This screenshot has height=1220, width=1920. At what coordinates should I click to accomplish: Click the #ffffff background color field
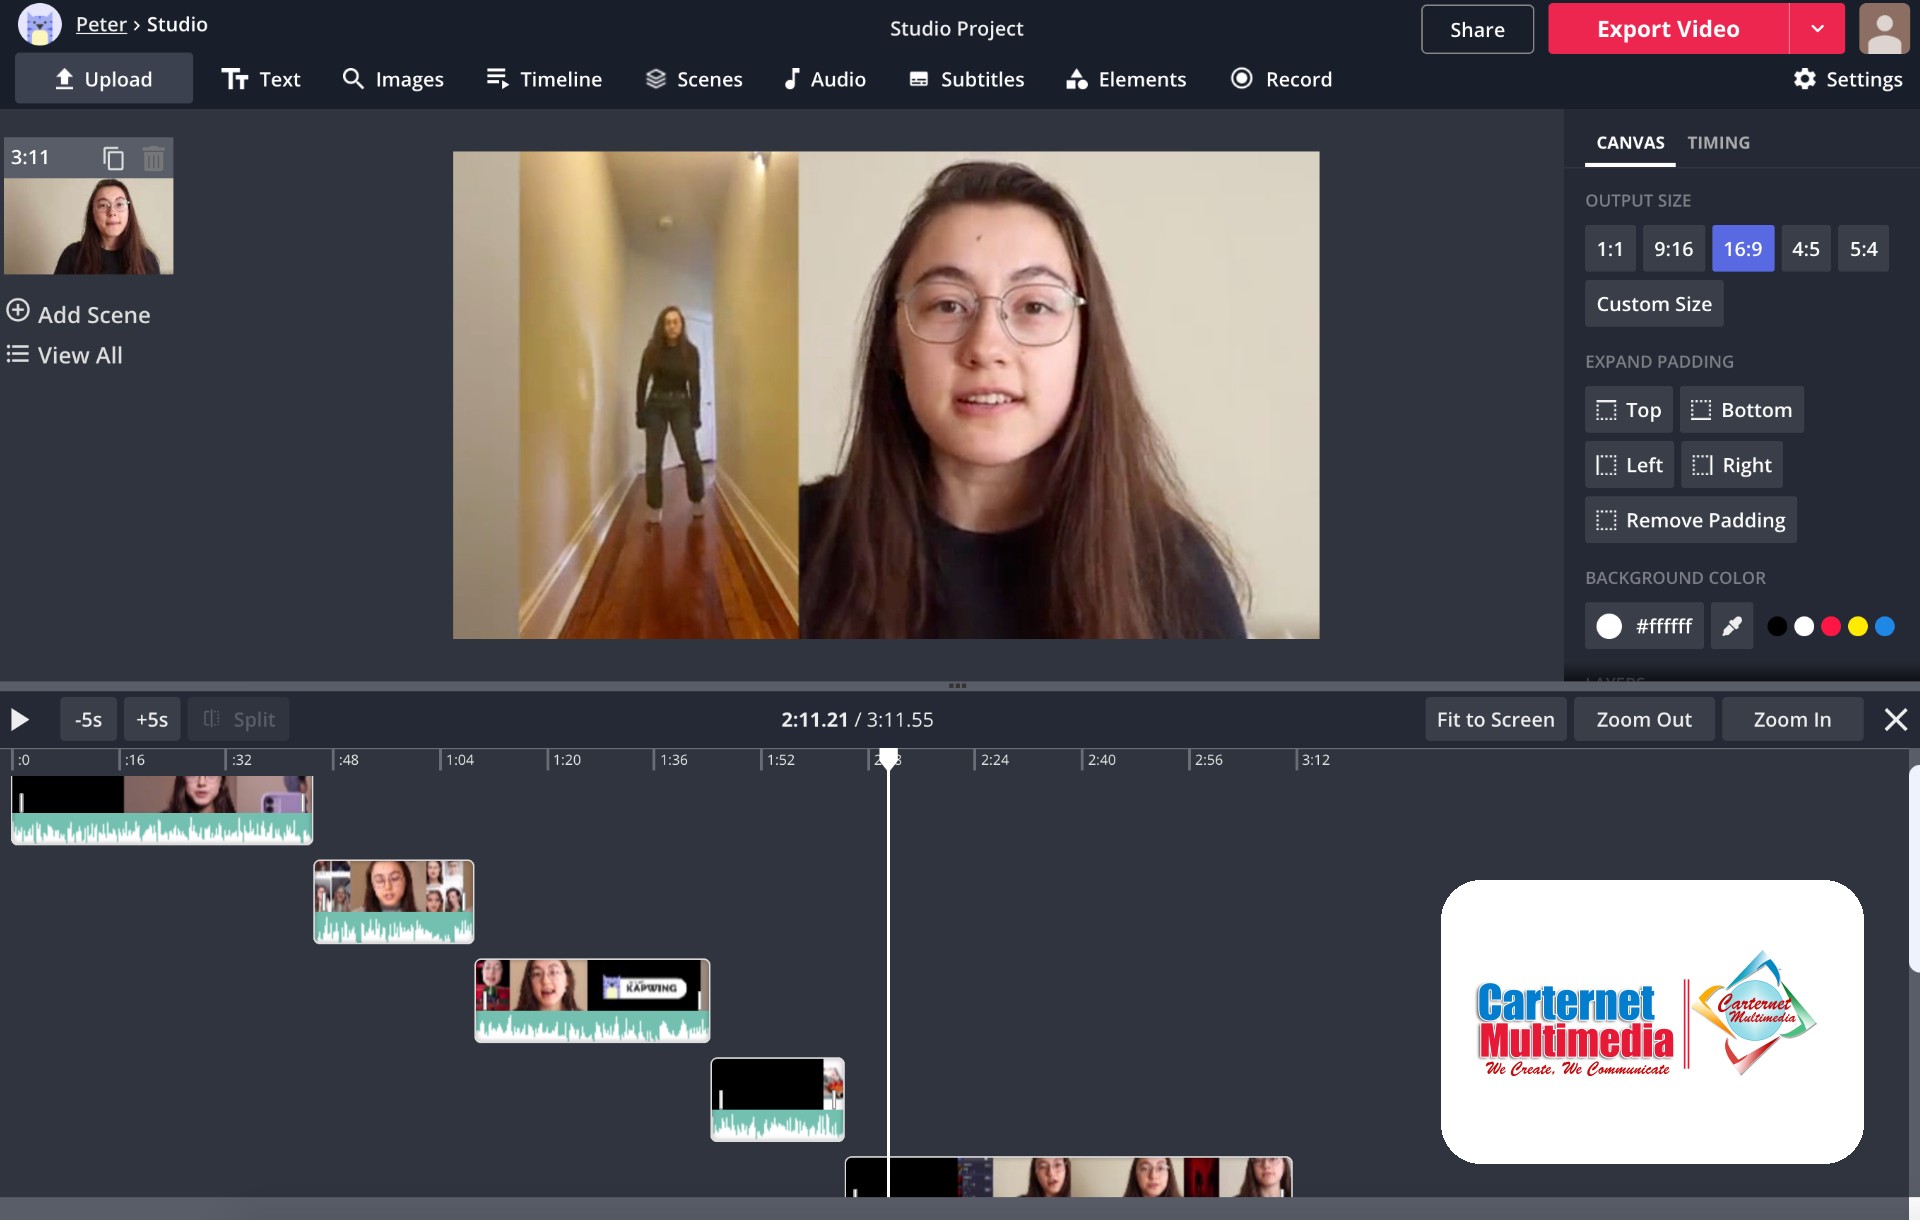click(x=1644, y=626)
